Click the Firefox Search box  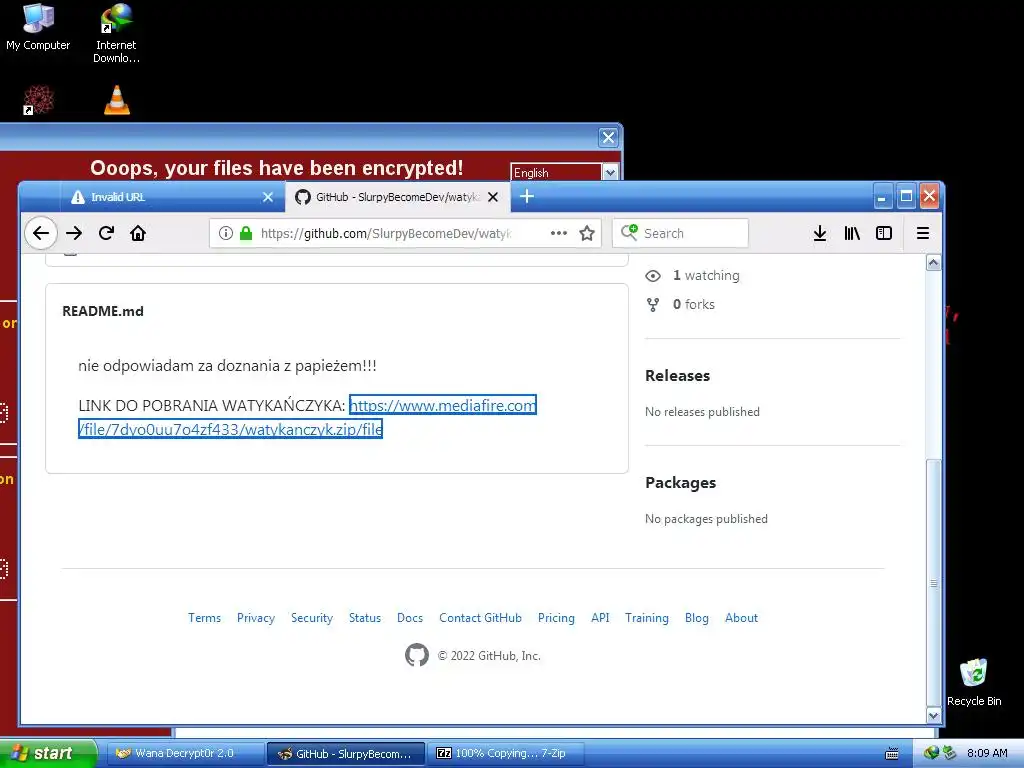(680, 233)
